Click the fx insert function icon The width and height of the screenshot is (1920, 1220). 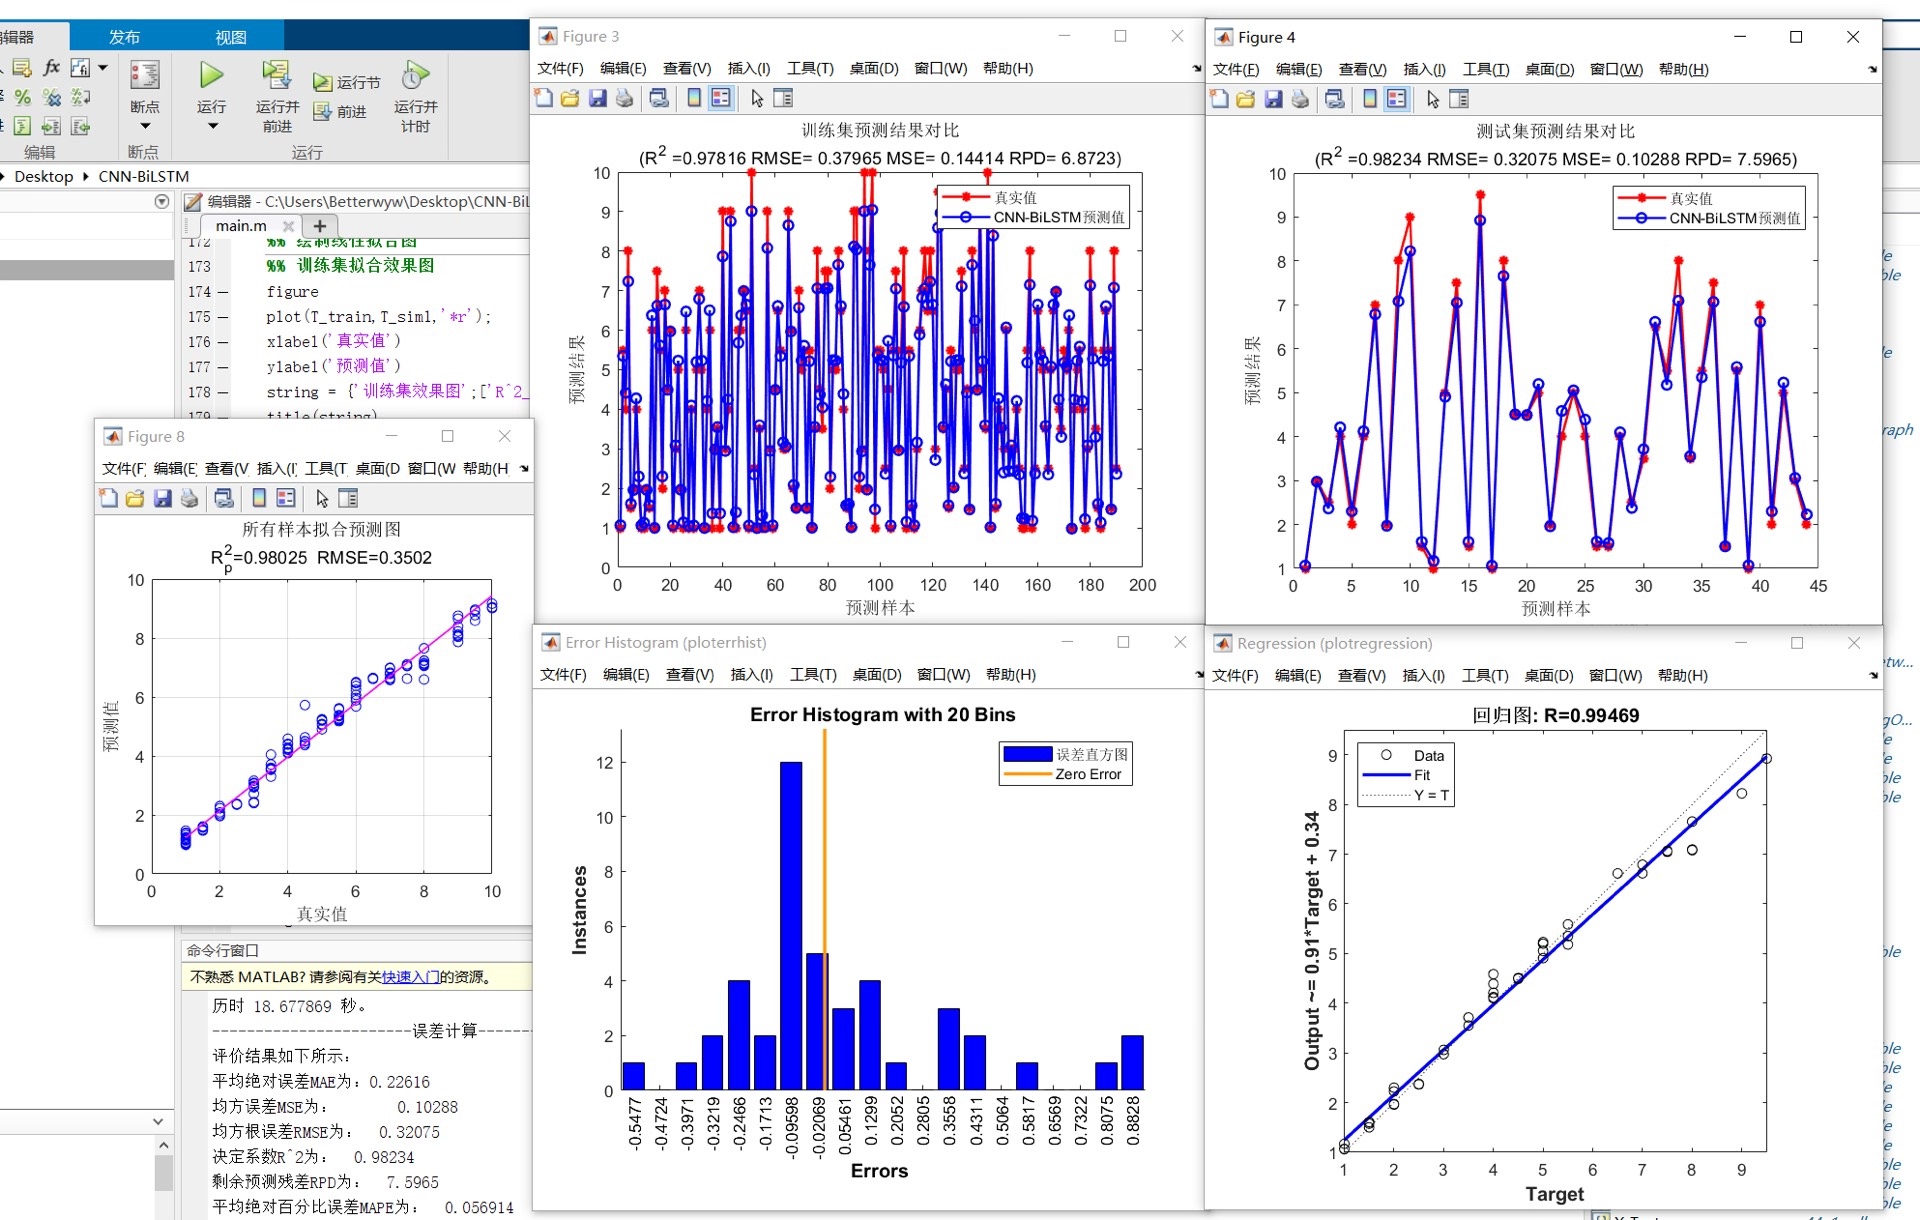point(52,67)
